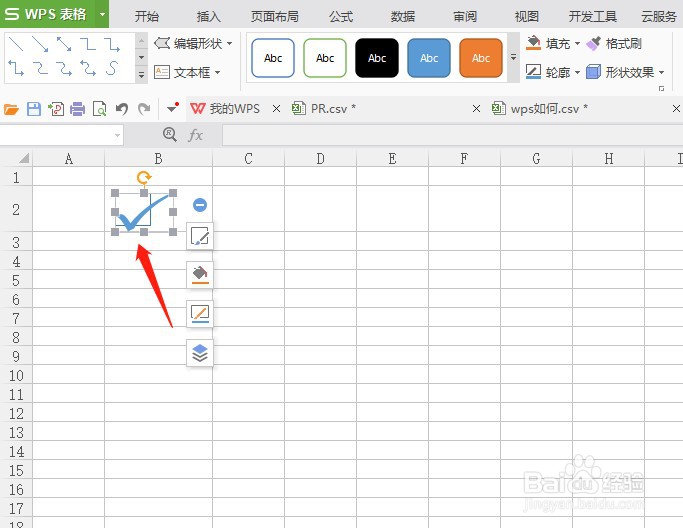Click the floating fill bucket icon

tap(200, 274)
